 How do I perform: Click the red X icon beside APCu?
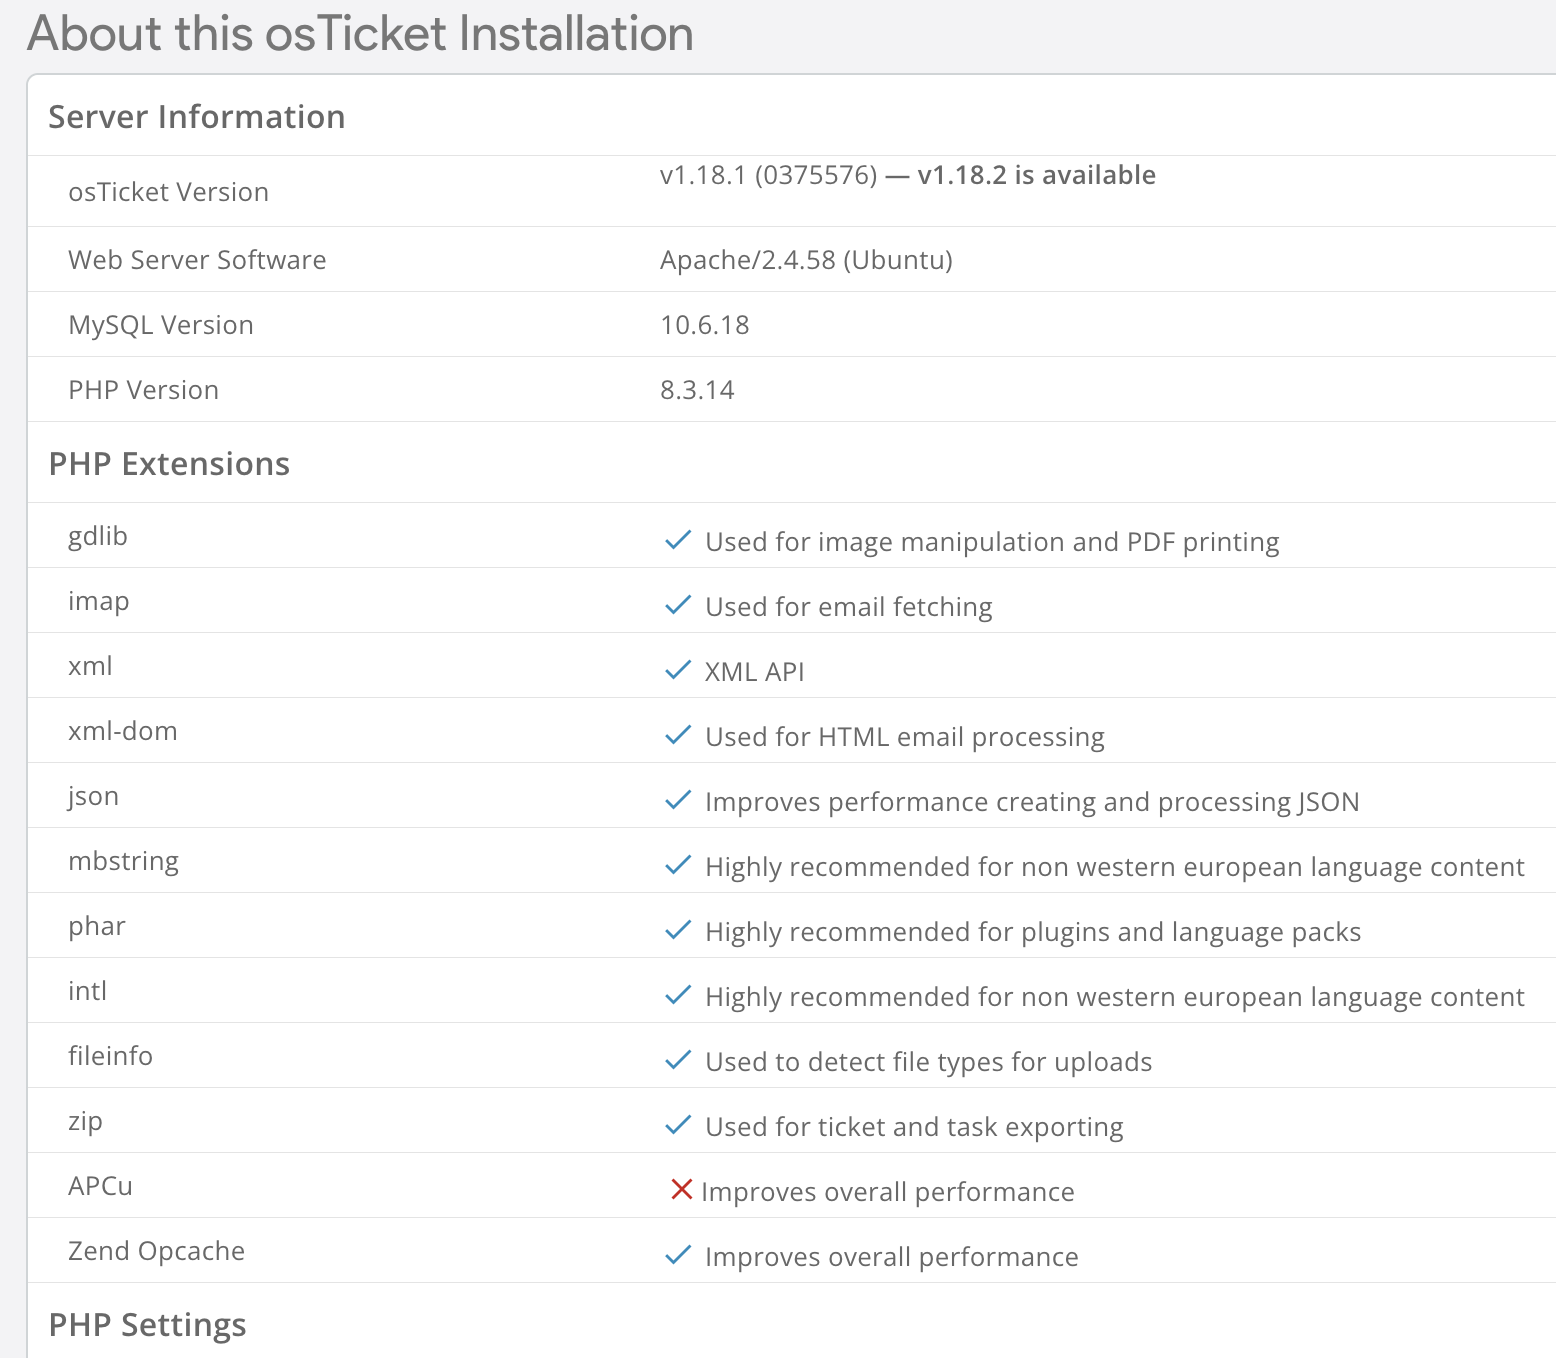(x=681, y=1190)
